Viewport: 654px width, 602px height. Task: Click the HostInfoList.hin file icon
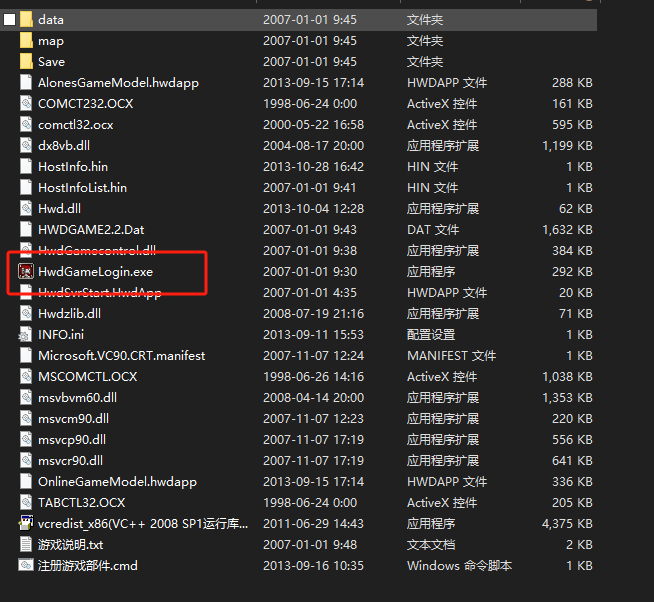click(26, 187)
